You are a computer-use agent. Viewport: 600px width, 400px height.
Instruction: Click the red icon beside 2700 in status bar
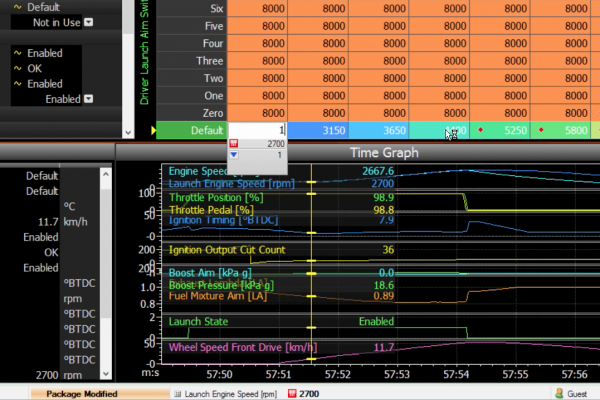(291, 394)
